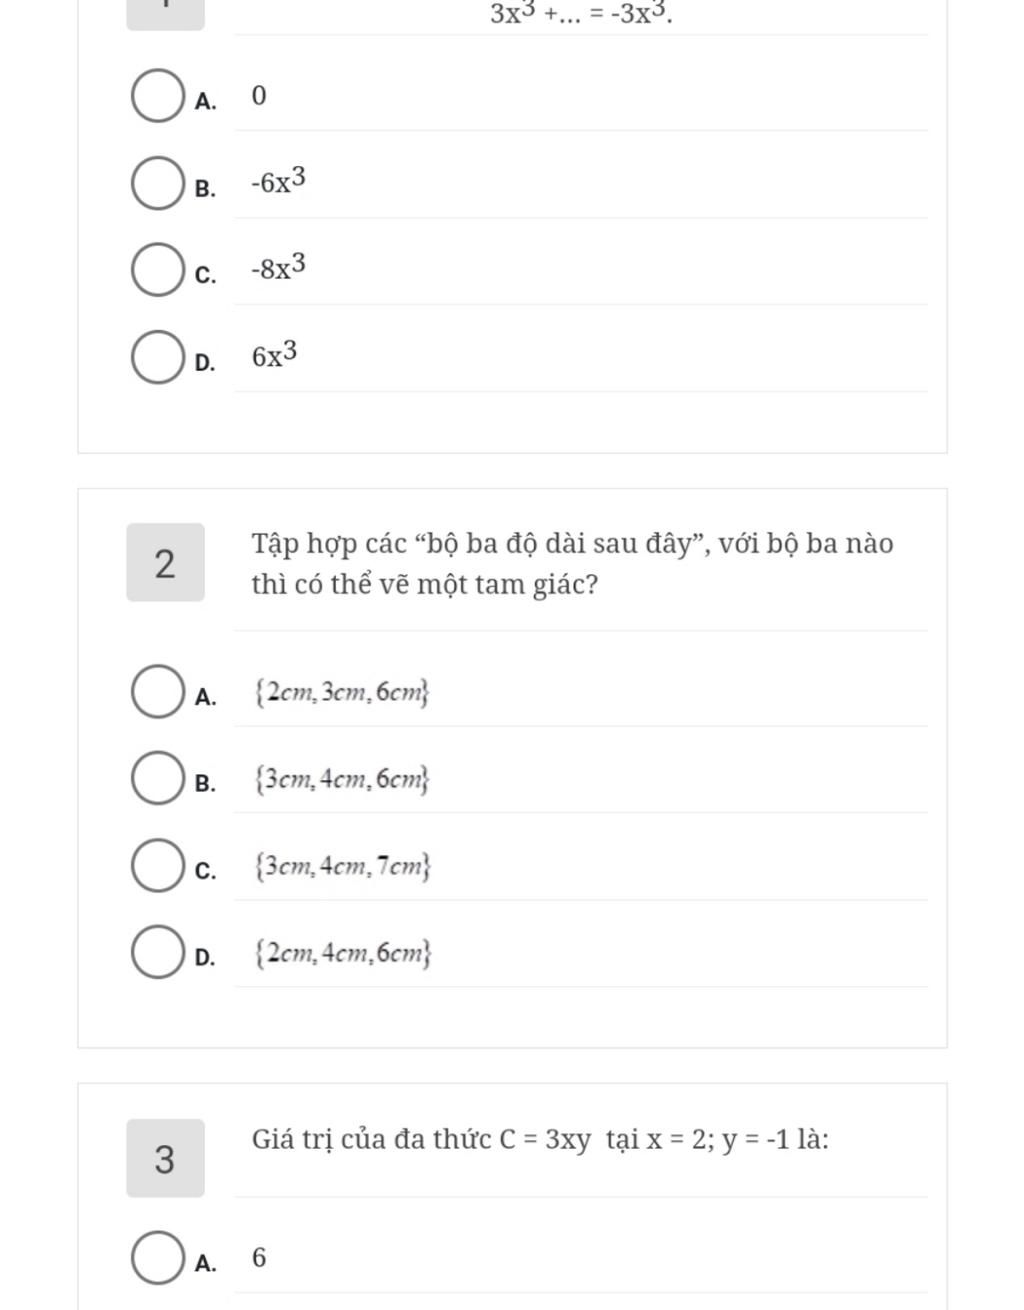Mark option D radio for 6x³
Image resolution: width=1024 pixels, height=1310 pixels.
(x=157, y=357)
